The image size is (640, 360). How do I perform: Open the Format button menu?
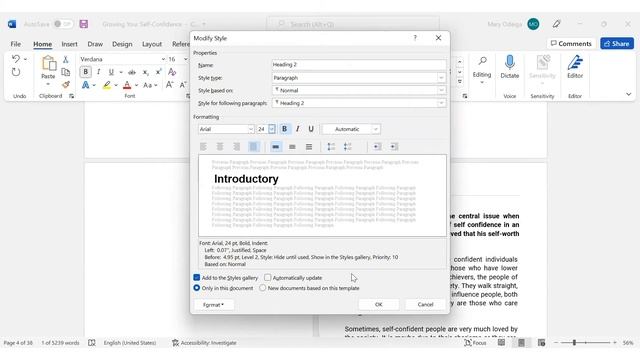pos(213,305)
